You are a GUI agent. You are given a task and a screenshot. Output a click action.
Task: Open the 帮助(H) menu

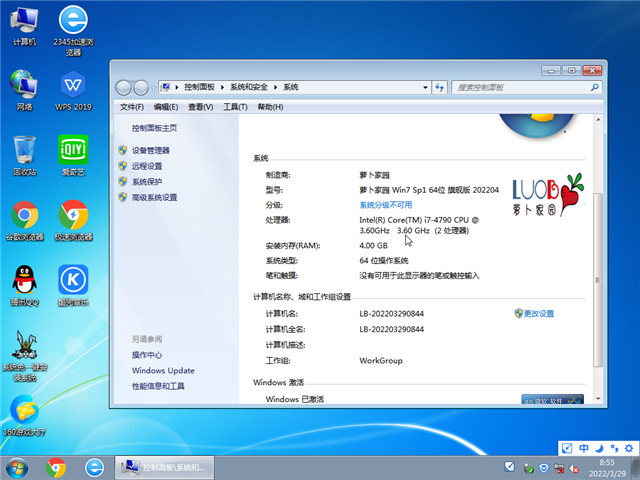pyautogui.click(x=270, y=107)
